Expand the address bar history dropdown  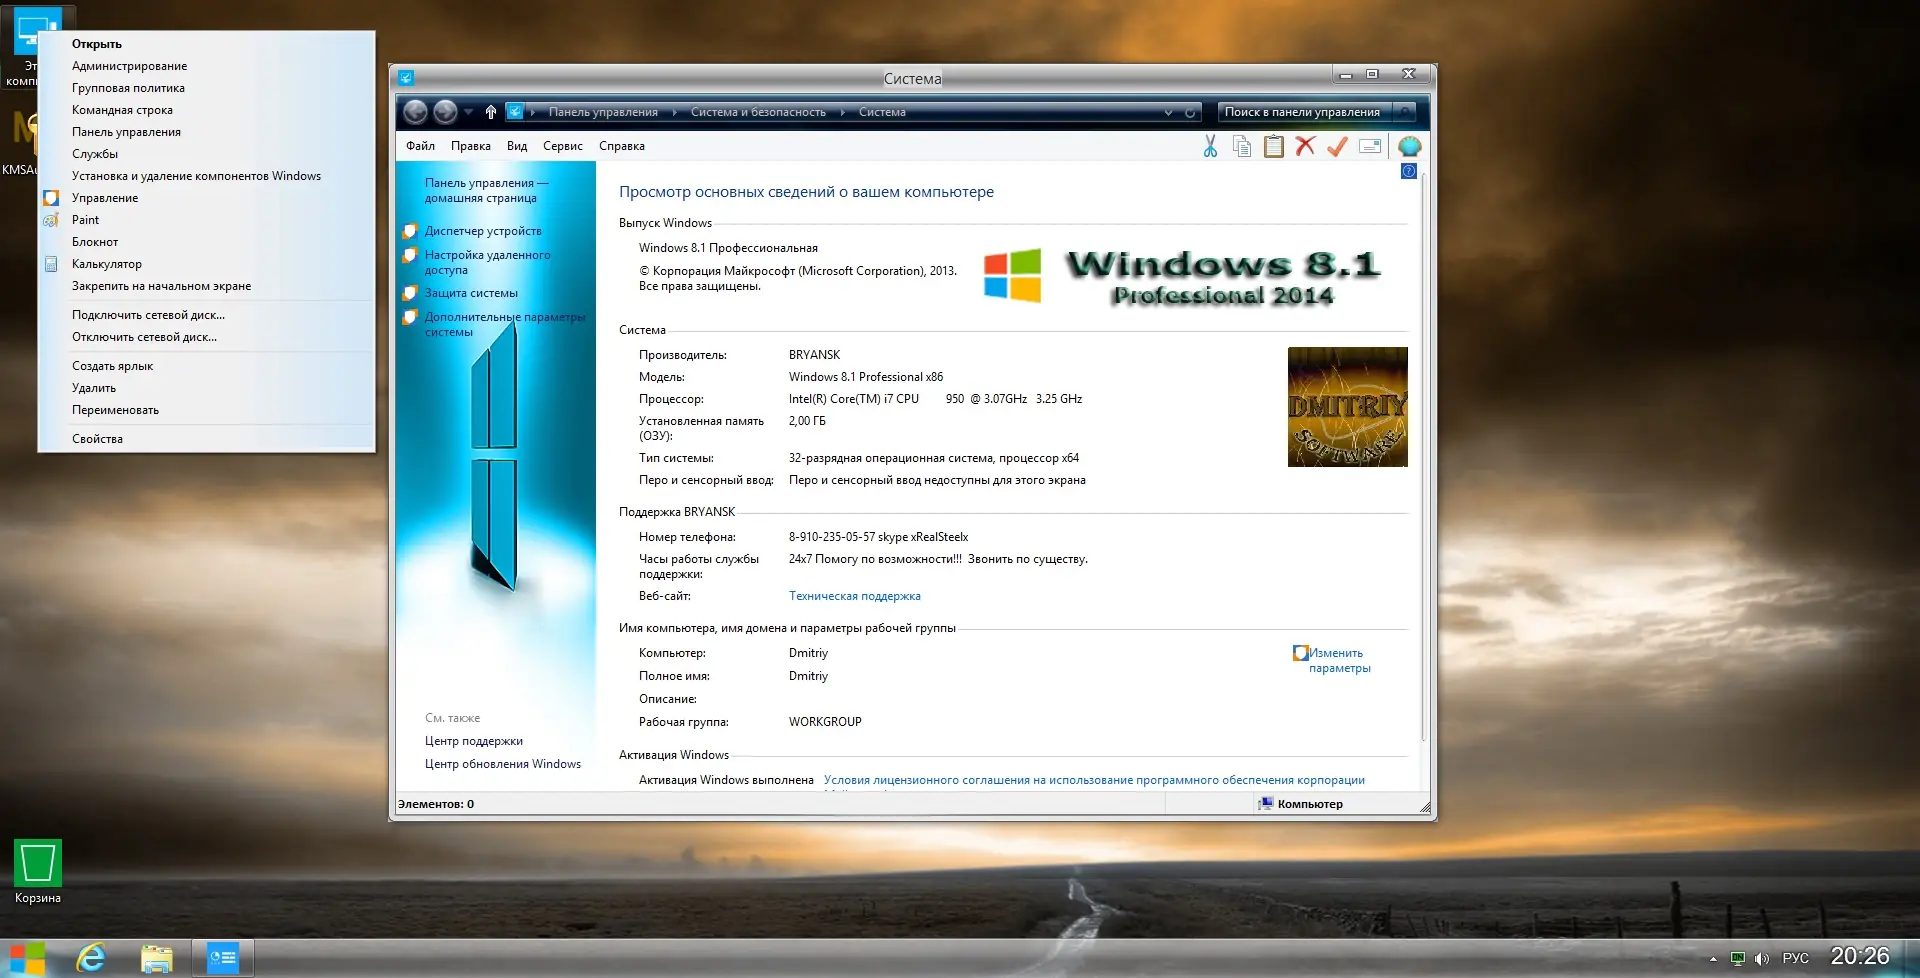click(1168, 113)
